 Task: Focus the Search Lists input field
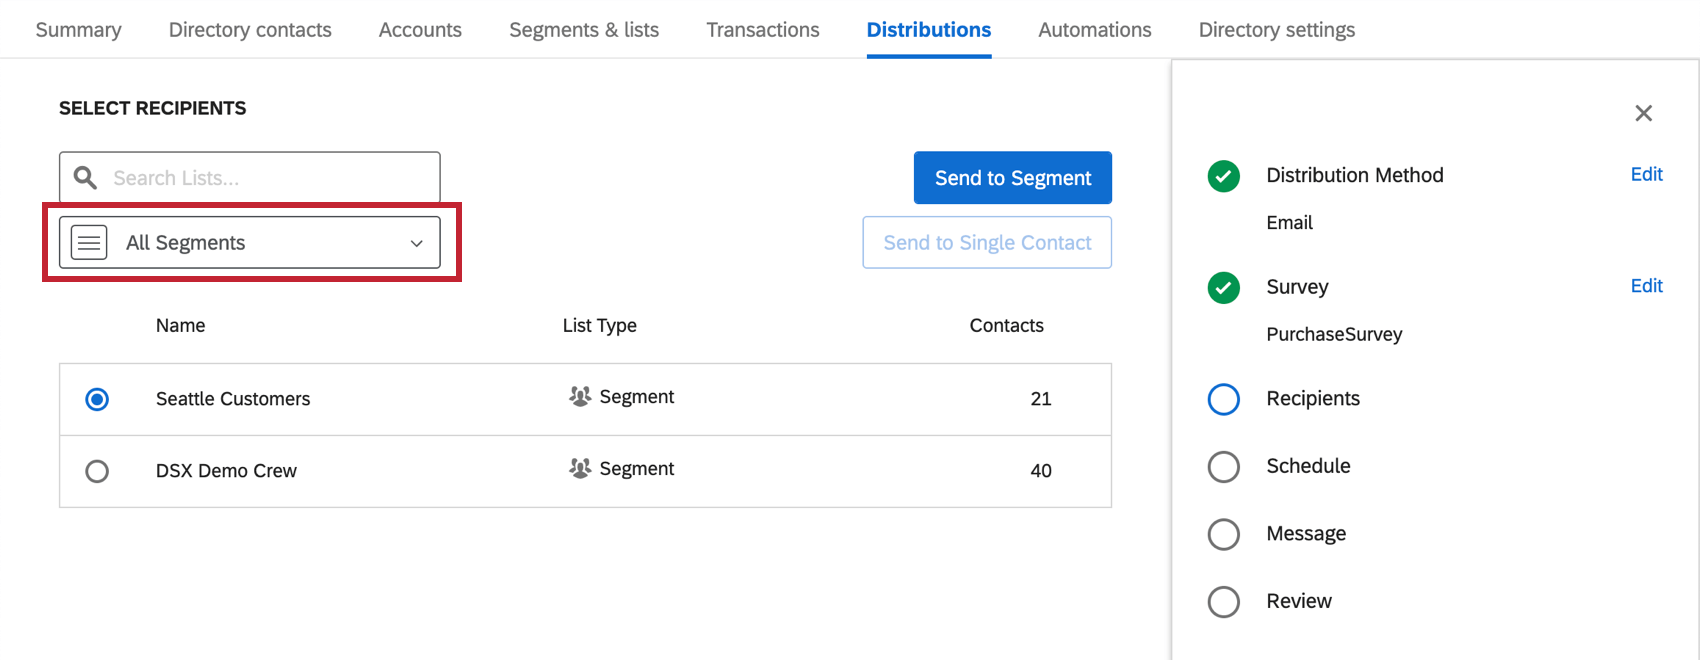tap(270, 178)
